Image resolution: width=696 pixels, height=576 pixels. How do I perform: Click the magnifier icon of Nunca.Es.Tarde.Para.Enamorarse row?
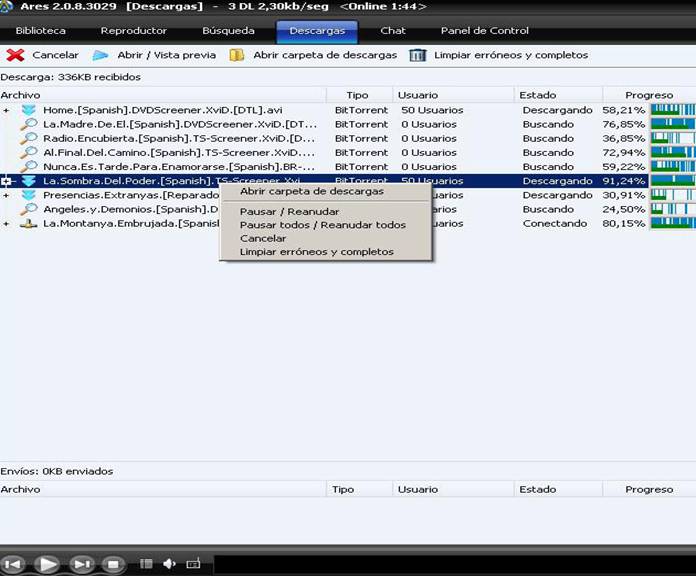(29, 167)
